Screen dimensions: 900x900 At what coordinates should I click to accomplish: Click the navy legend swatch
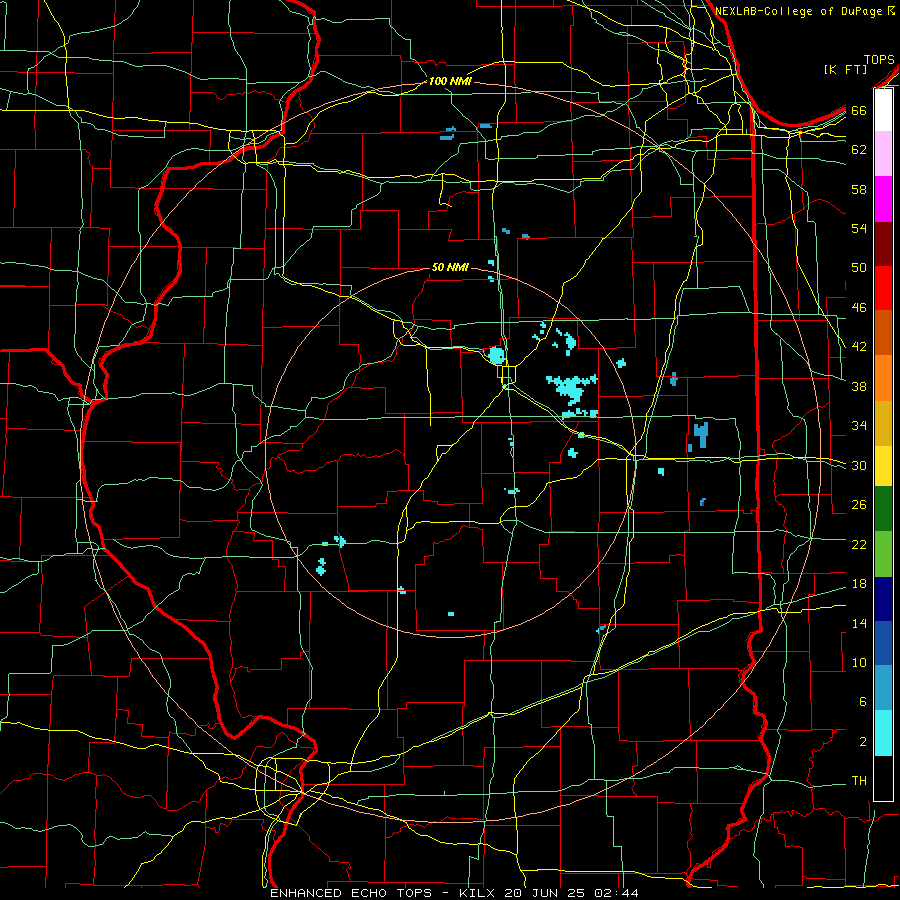[x=883, y=599]
